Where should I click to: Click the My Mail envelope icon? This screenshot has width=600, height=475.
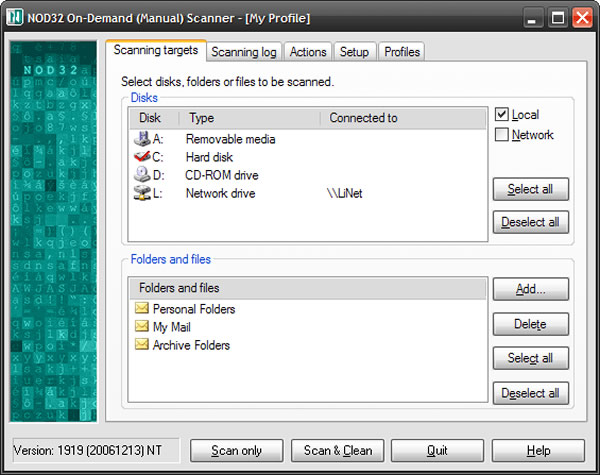[142, 326]
